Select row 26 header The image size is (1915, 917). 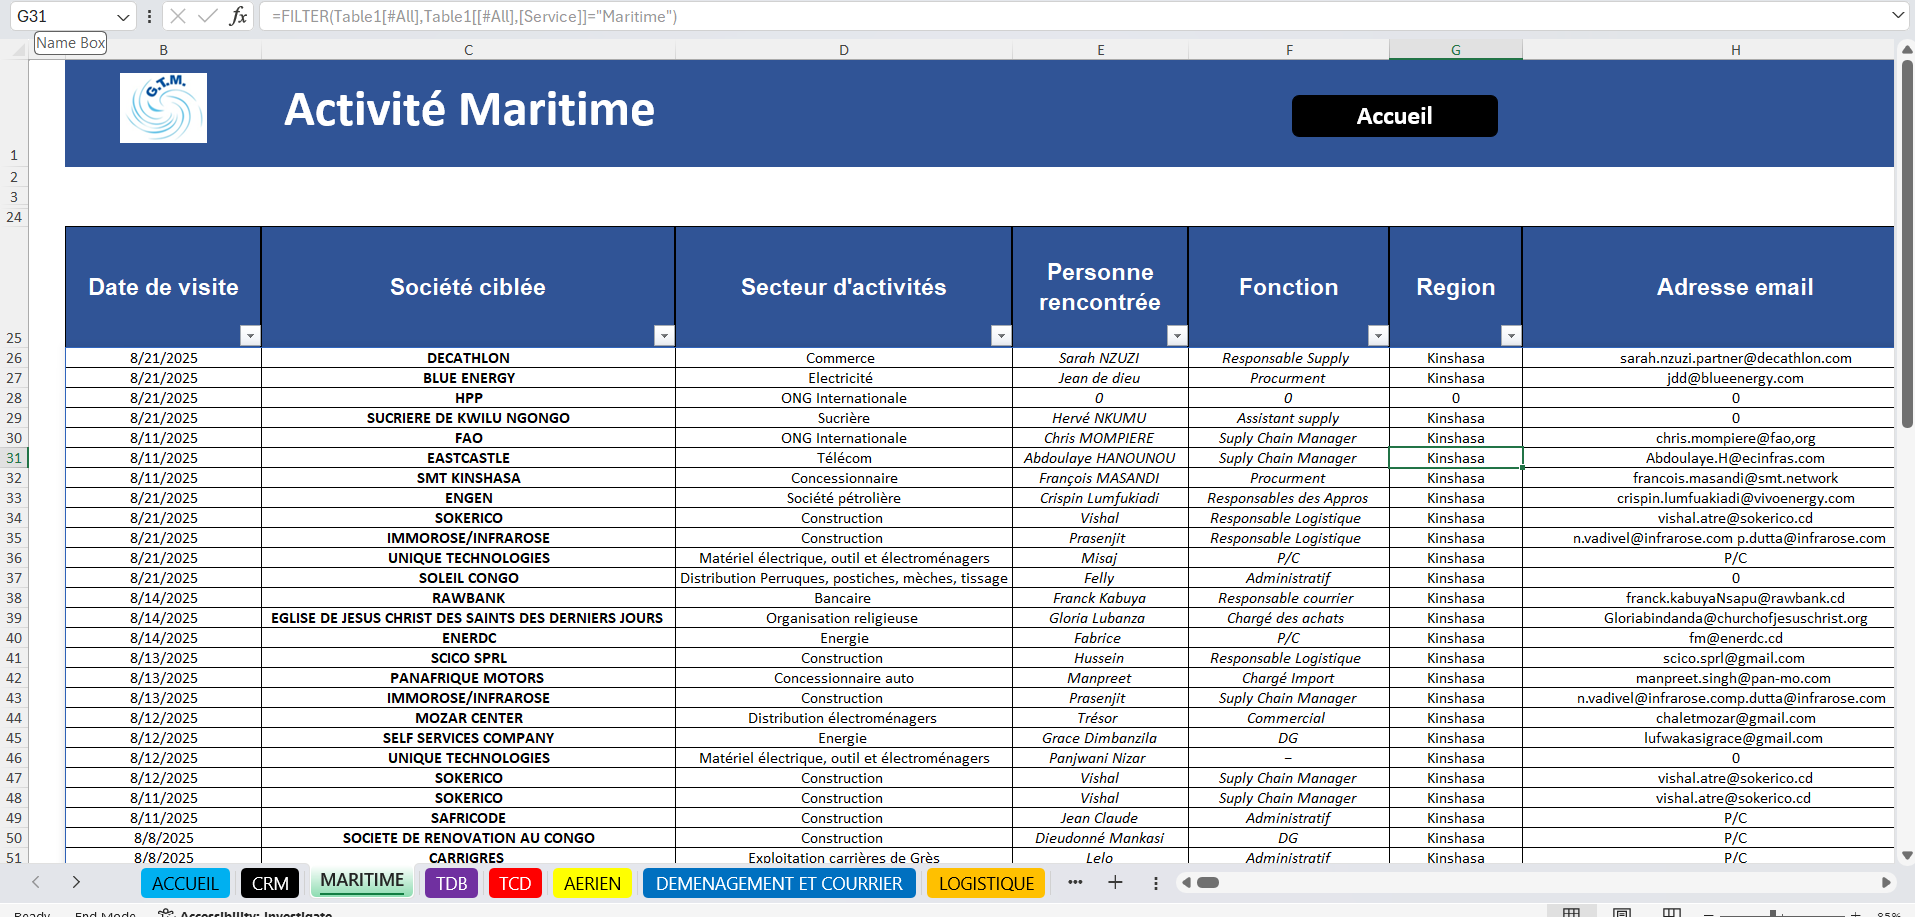14,358
